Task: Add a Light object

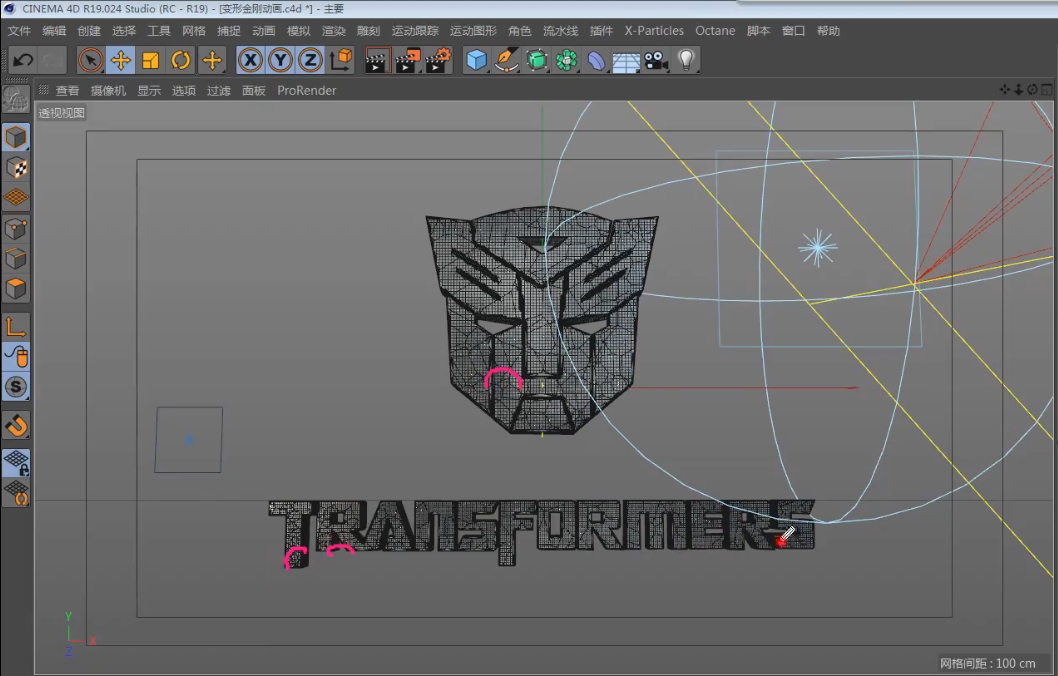Action: 686,60
